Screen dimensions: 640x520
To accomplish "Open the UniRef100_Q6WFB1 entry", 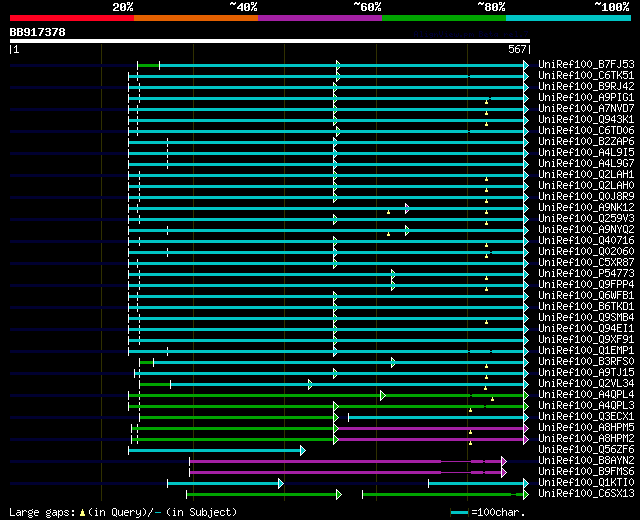I will (x=586, y=296).
